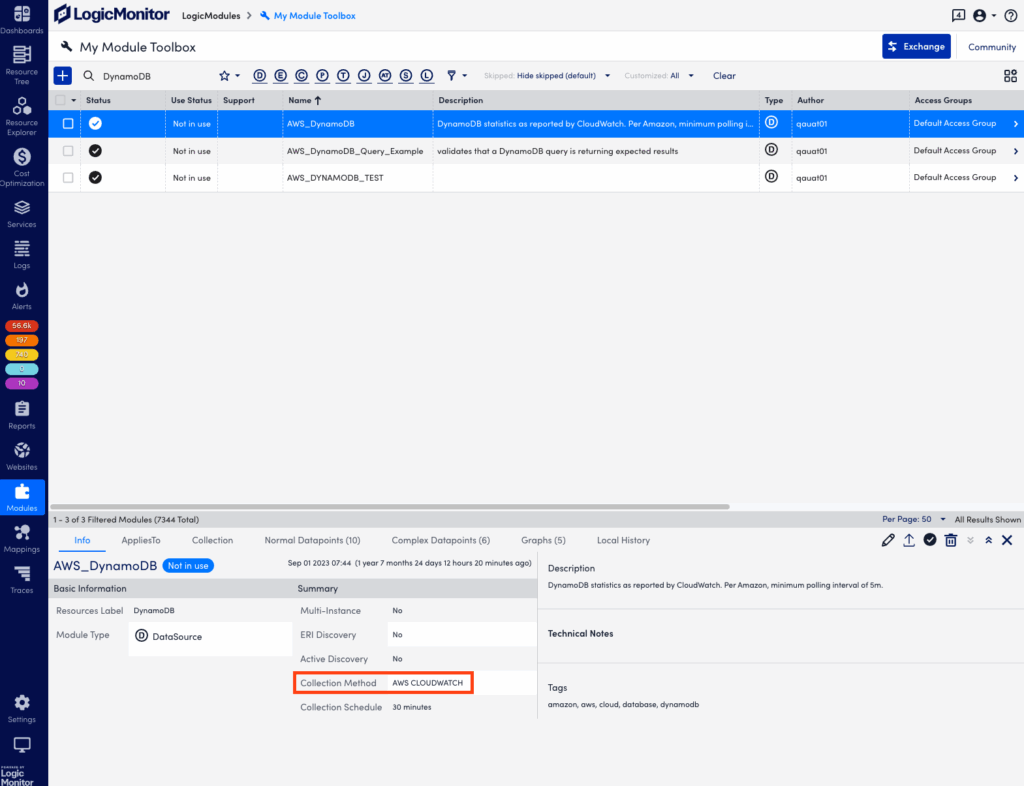Screen dimensions: 1024x786
Task: Filter by JobMonitor type J icon
Action: 364,76
